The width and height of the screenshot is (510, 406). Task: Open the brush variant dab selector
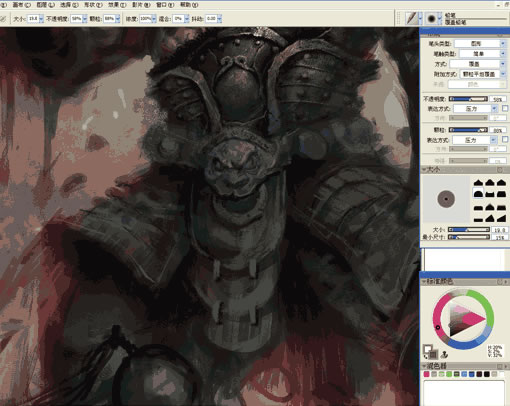[x=432, y=19]
